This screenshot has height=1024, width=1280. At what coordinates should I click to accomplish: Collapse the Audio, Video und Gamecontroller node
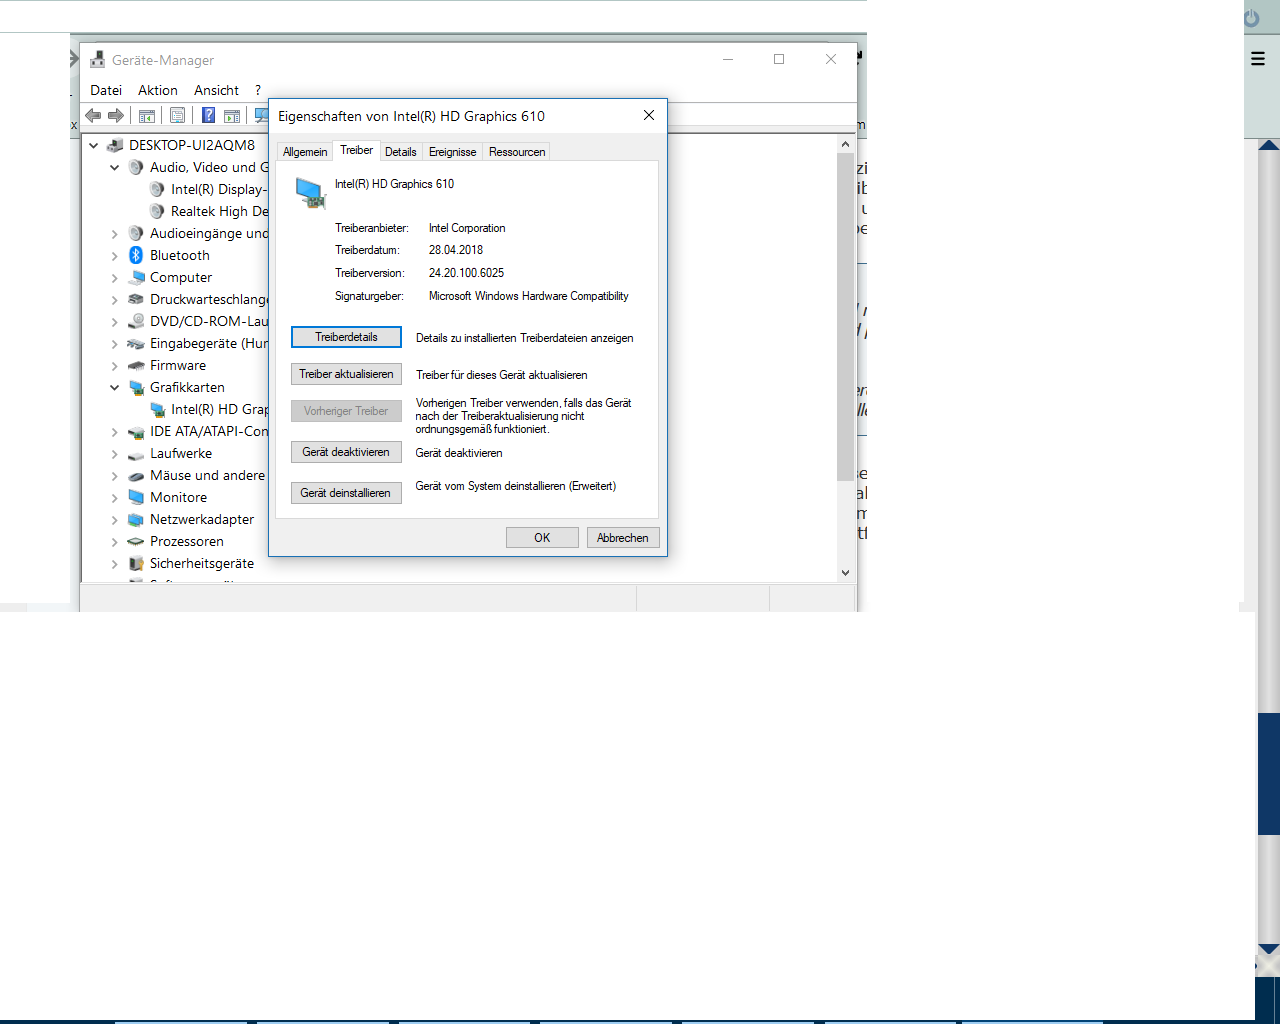[x=115, y=167]
